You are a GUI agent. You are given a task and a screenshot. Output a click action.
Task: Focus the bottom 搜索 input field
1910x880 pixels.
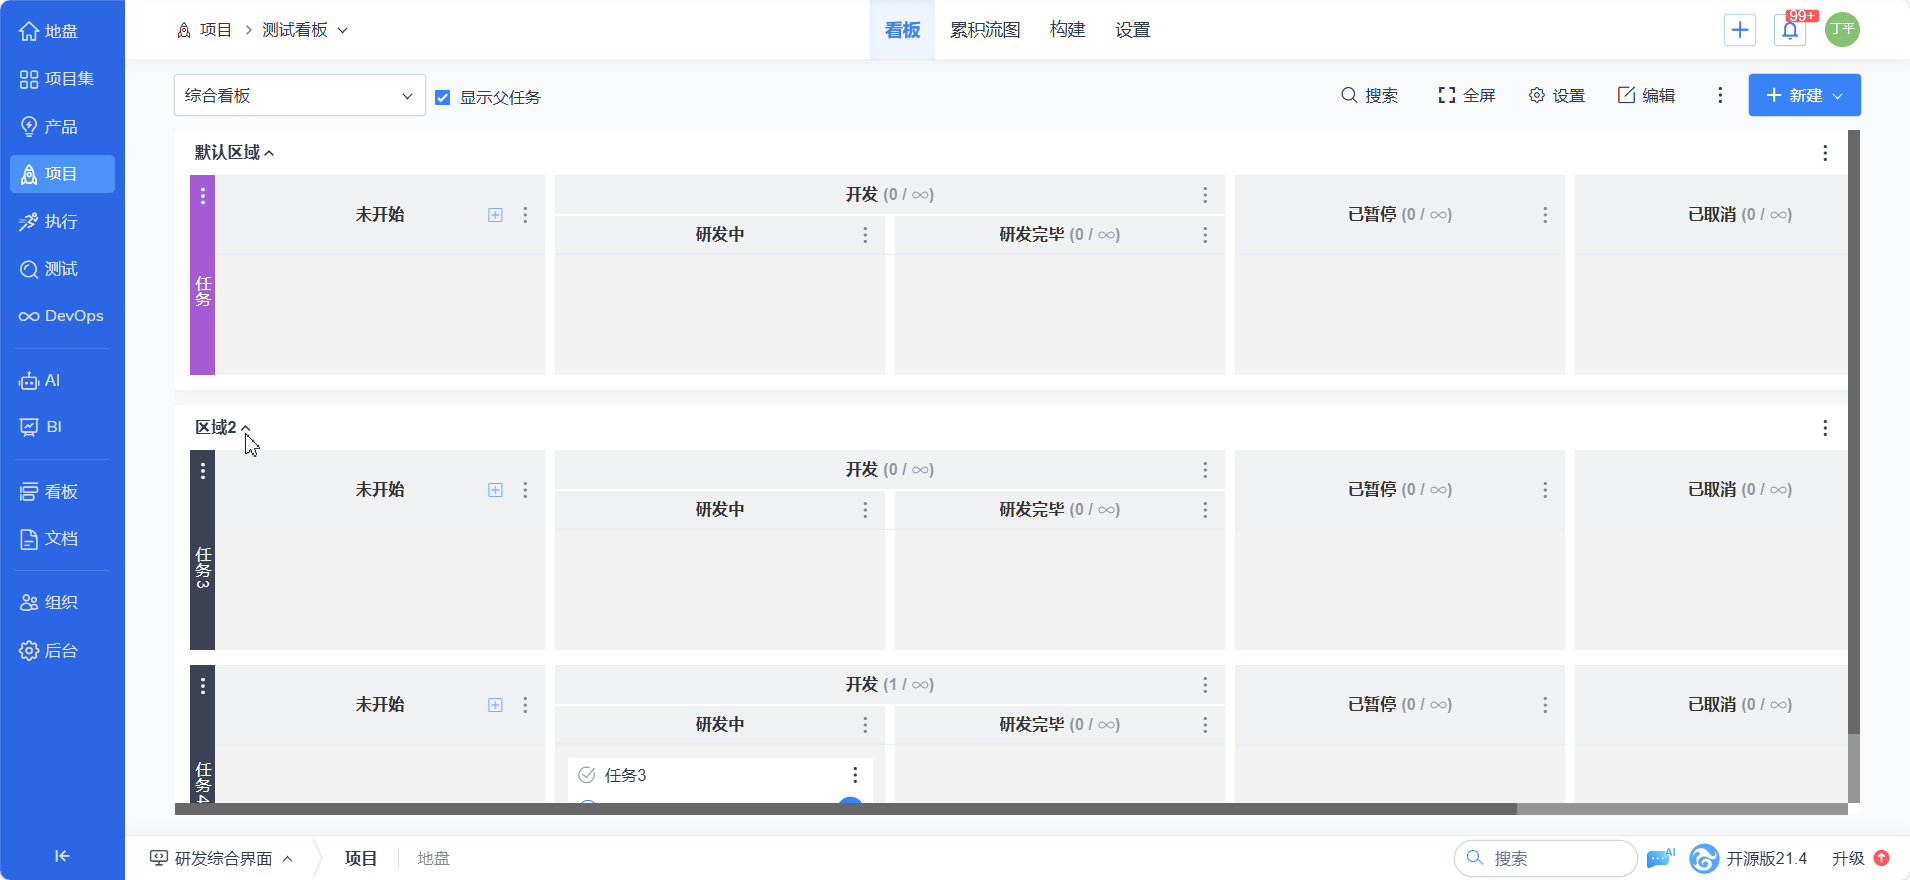[1545, 858]
